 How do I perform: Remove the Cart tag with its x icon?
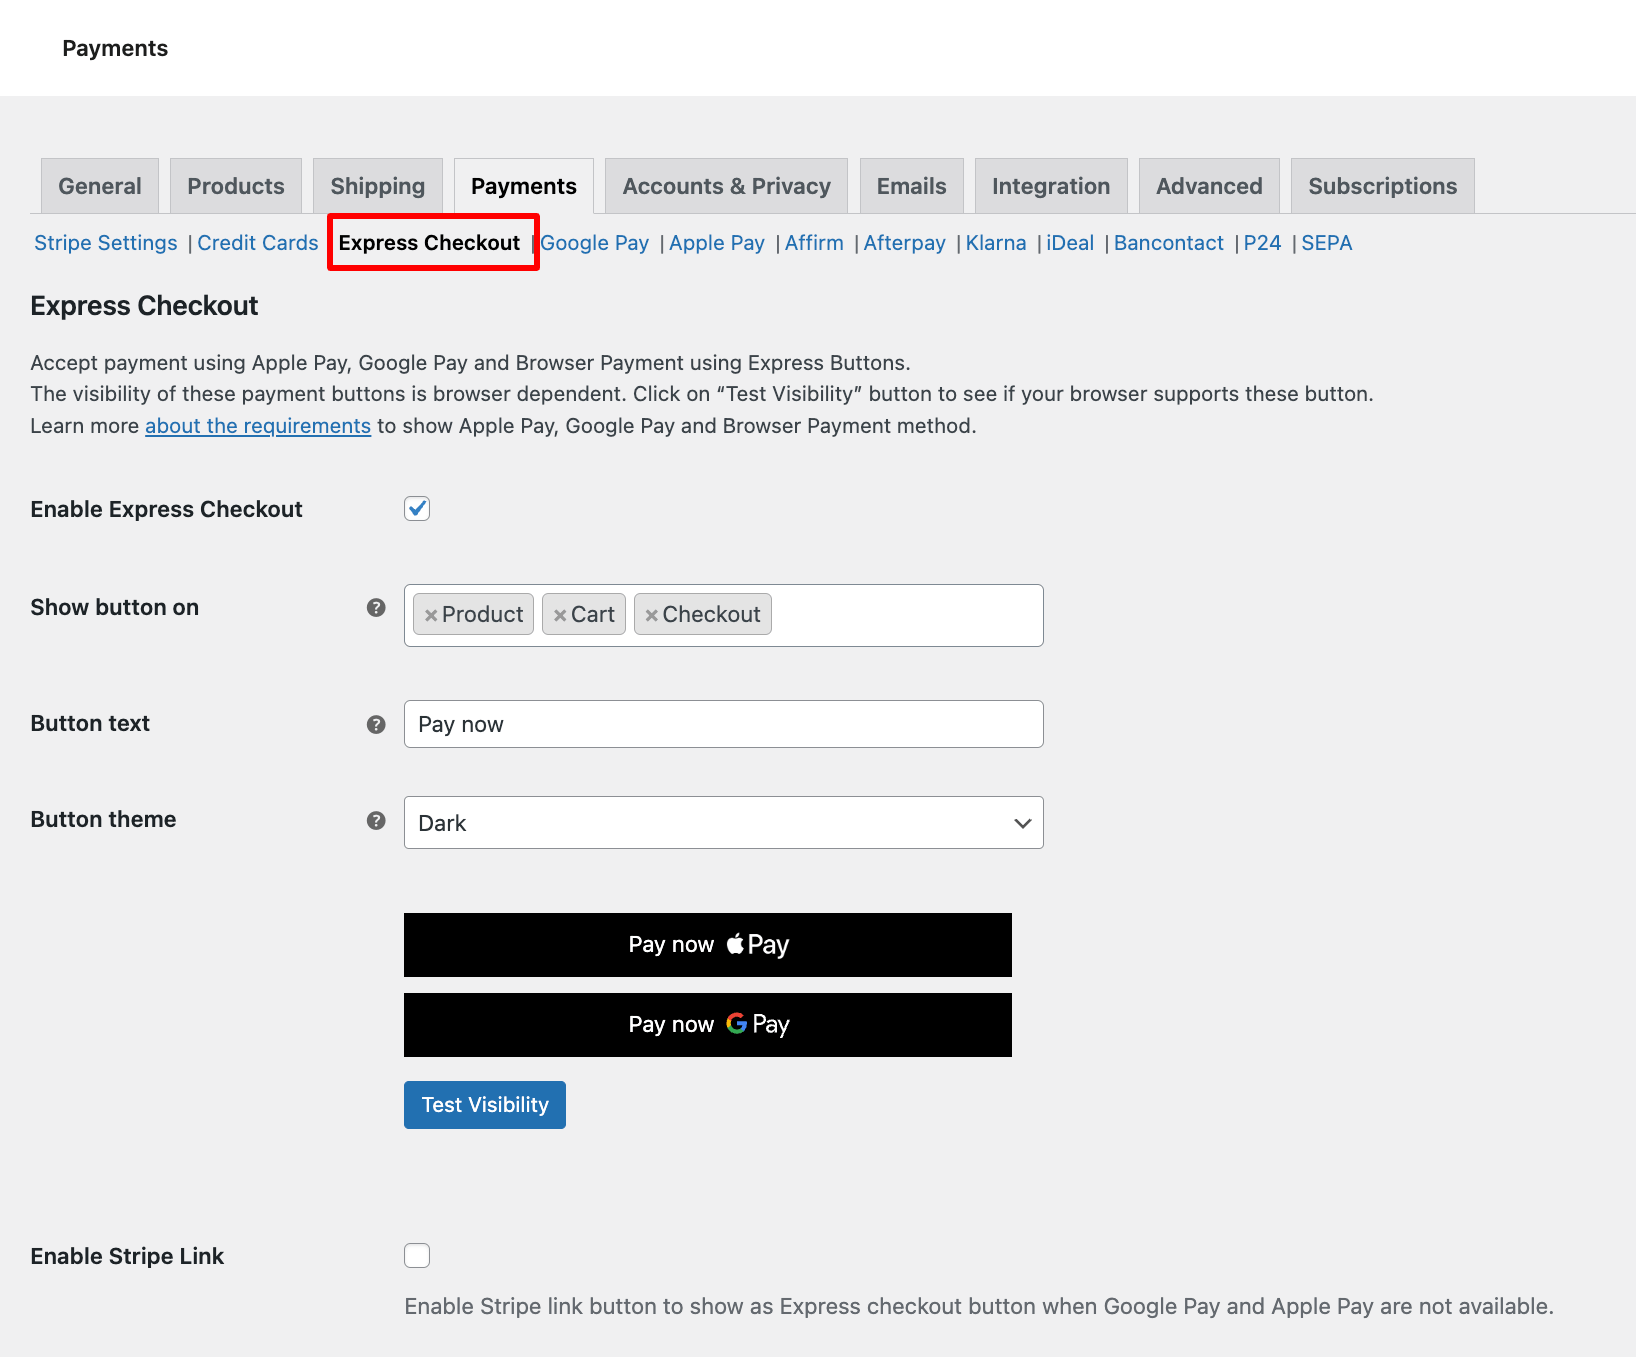[x=560, y=616]
